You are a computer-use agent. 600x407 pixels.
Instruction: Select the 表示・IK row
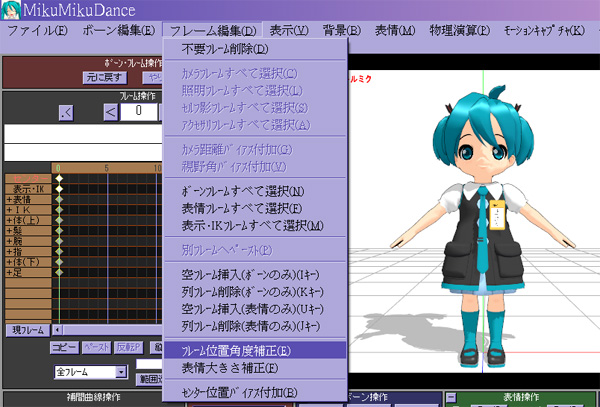point(28,189)
